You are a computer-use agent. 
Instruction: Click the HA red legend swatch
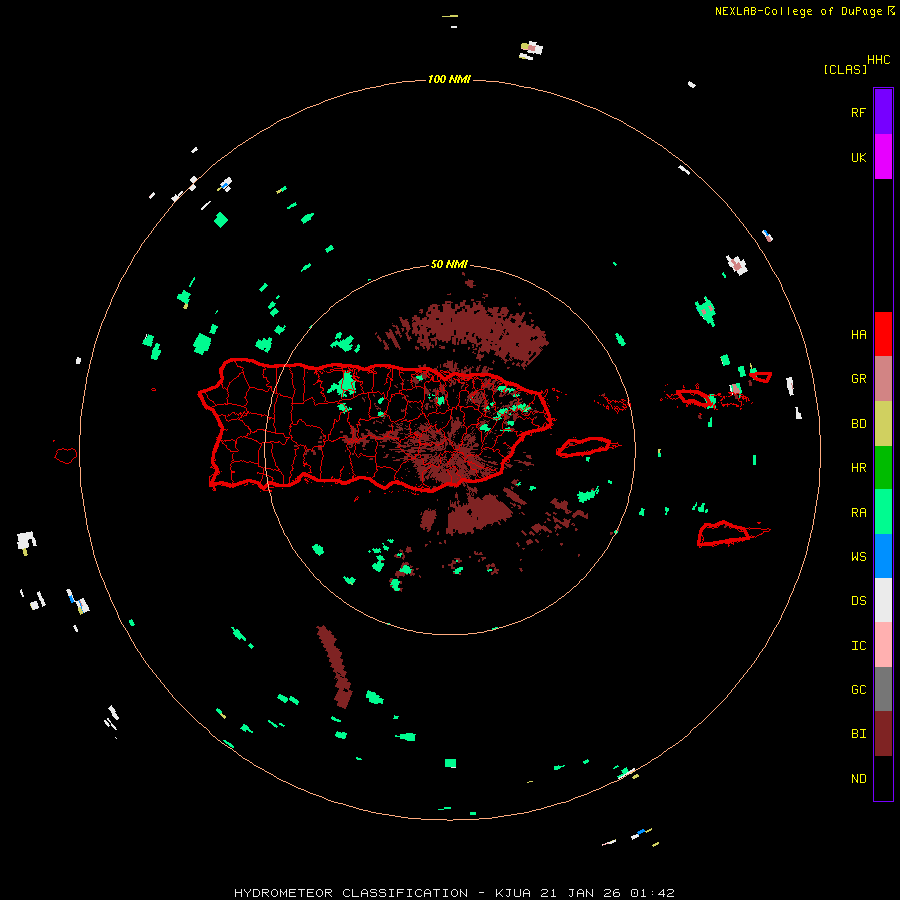click(883, 334)
